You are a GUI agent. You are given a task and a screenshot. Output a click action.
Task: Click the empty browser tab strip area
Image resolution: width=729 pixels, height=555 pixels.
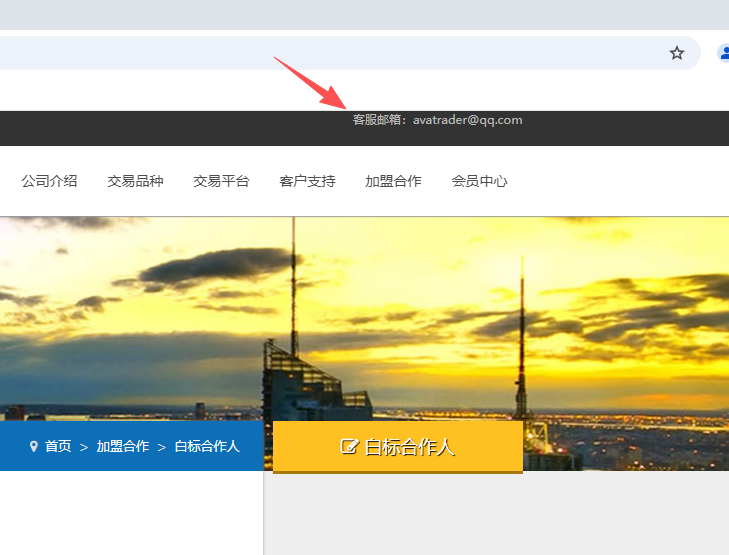pos(360,14)
